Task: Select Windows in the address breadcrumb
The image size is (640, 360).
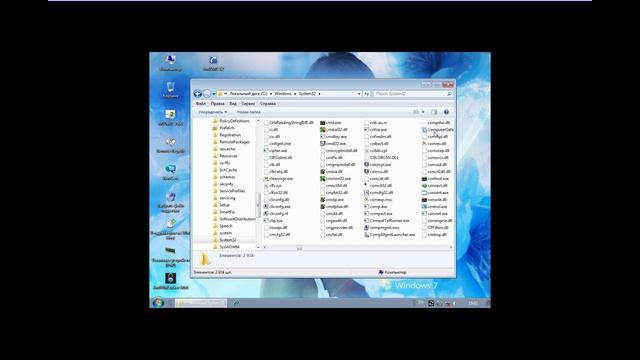Action: click(x=283, y=94)
